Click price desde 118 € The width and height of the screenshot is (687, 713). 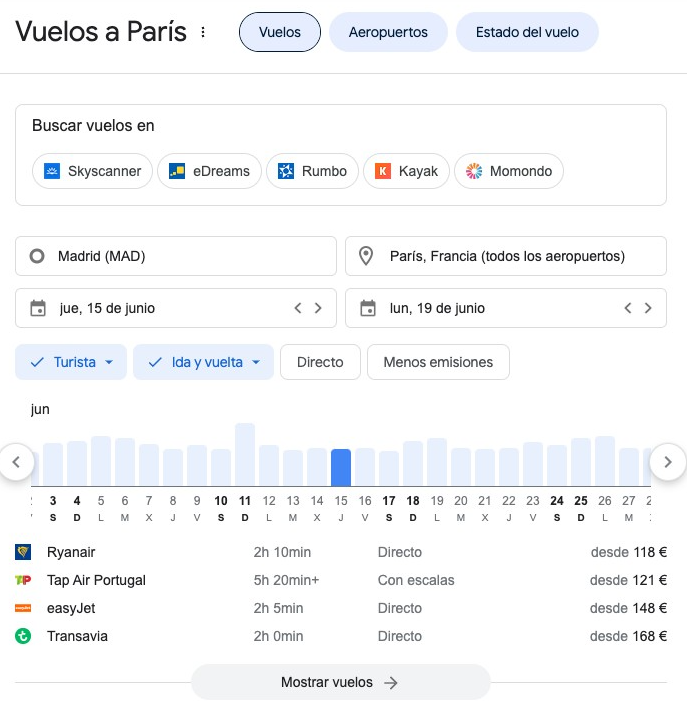point(629,552)
